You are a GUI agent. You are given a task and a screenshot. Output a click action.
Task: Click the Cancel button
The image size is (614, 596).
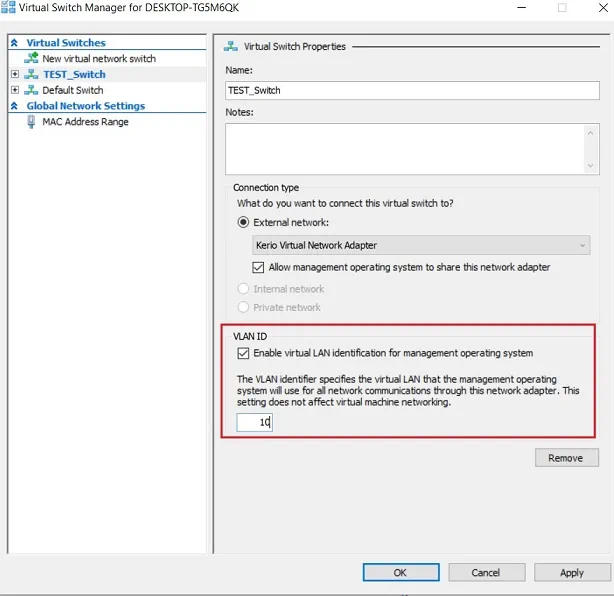click(486, 573)
